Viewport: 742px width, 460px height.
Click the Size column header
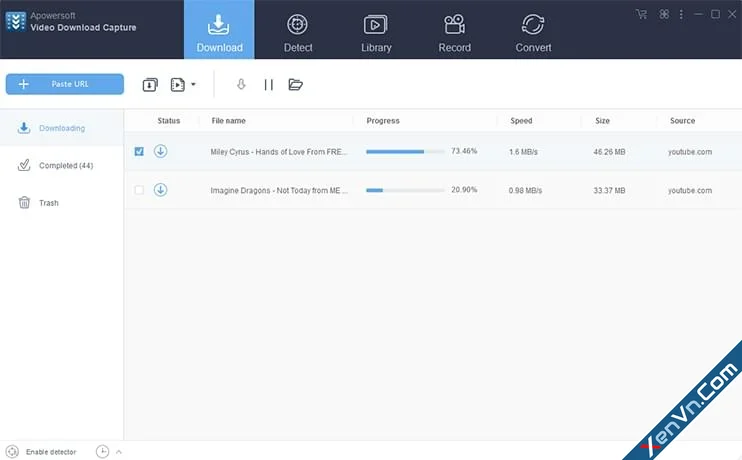[x=602, y=121]
